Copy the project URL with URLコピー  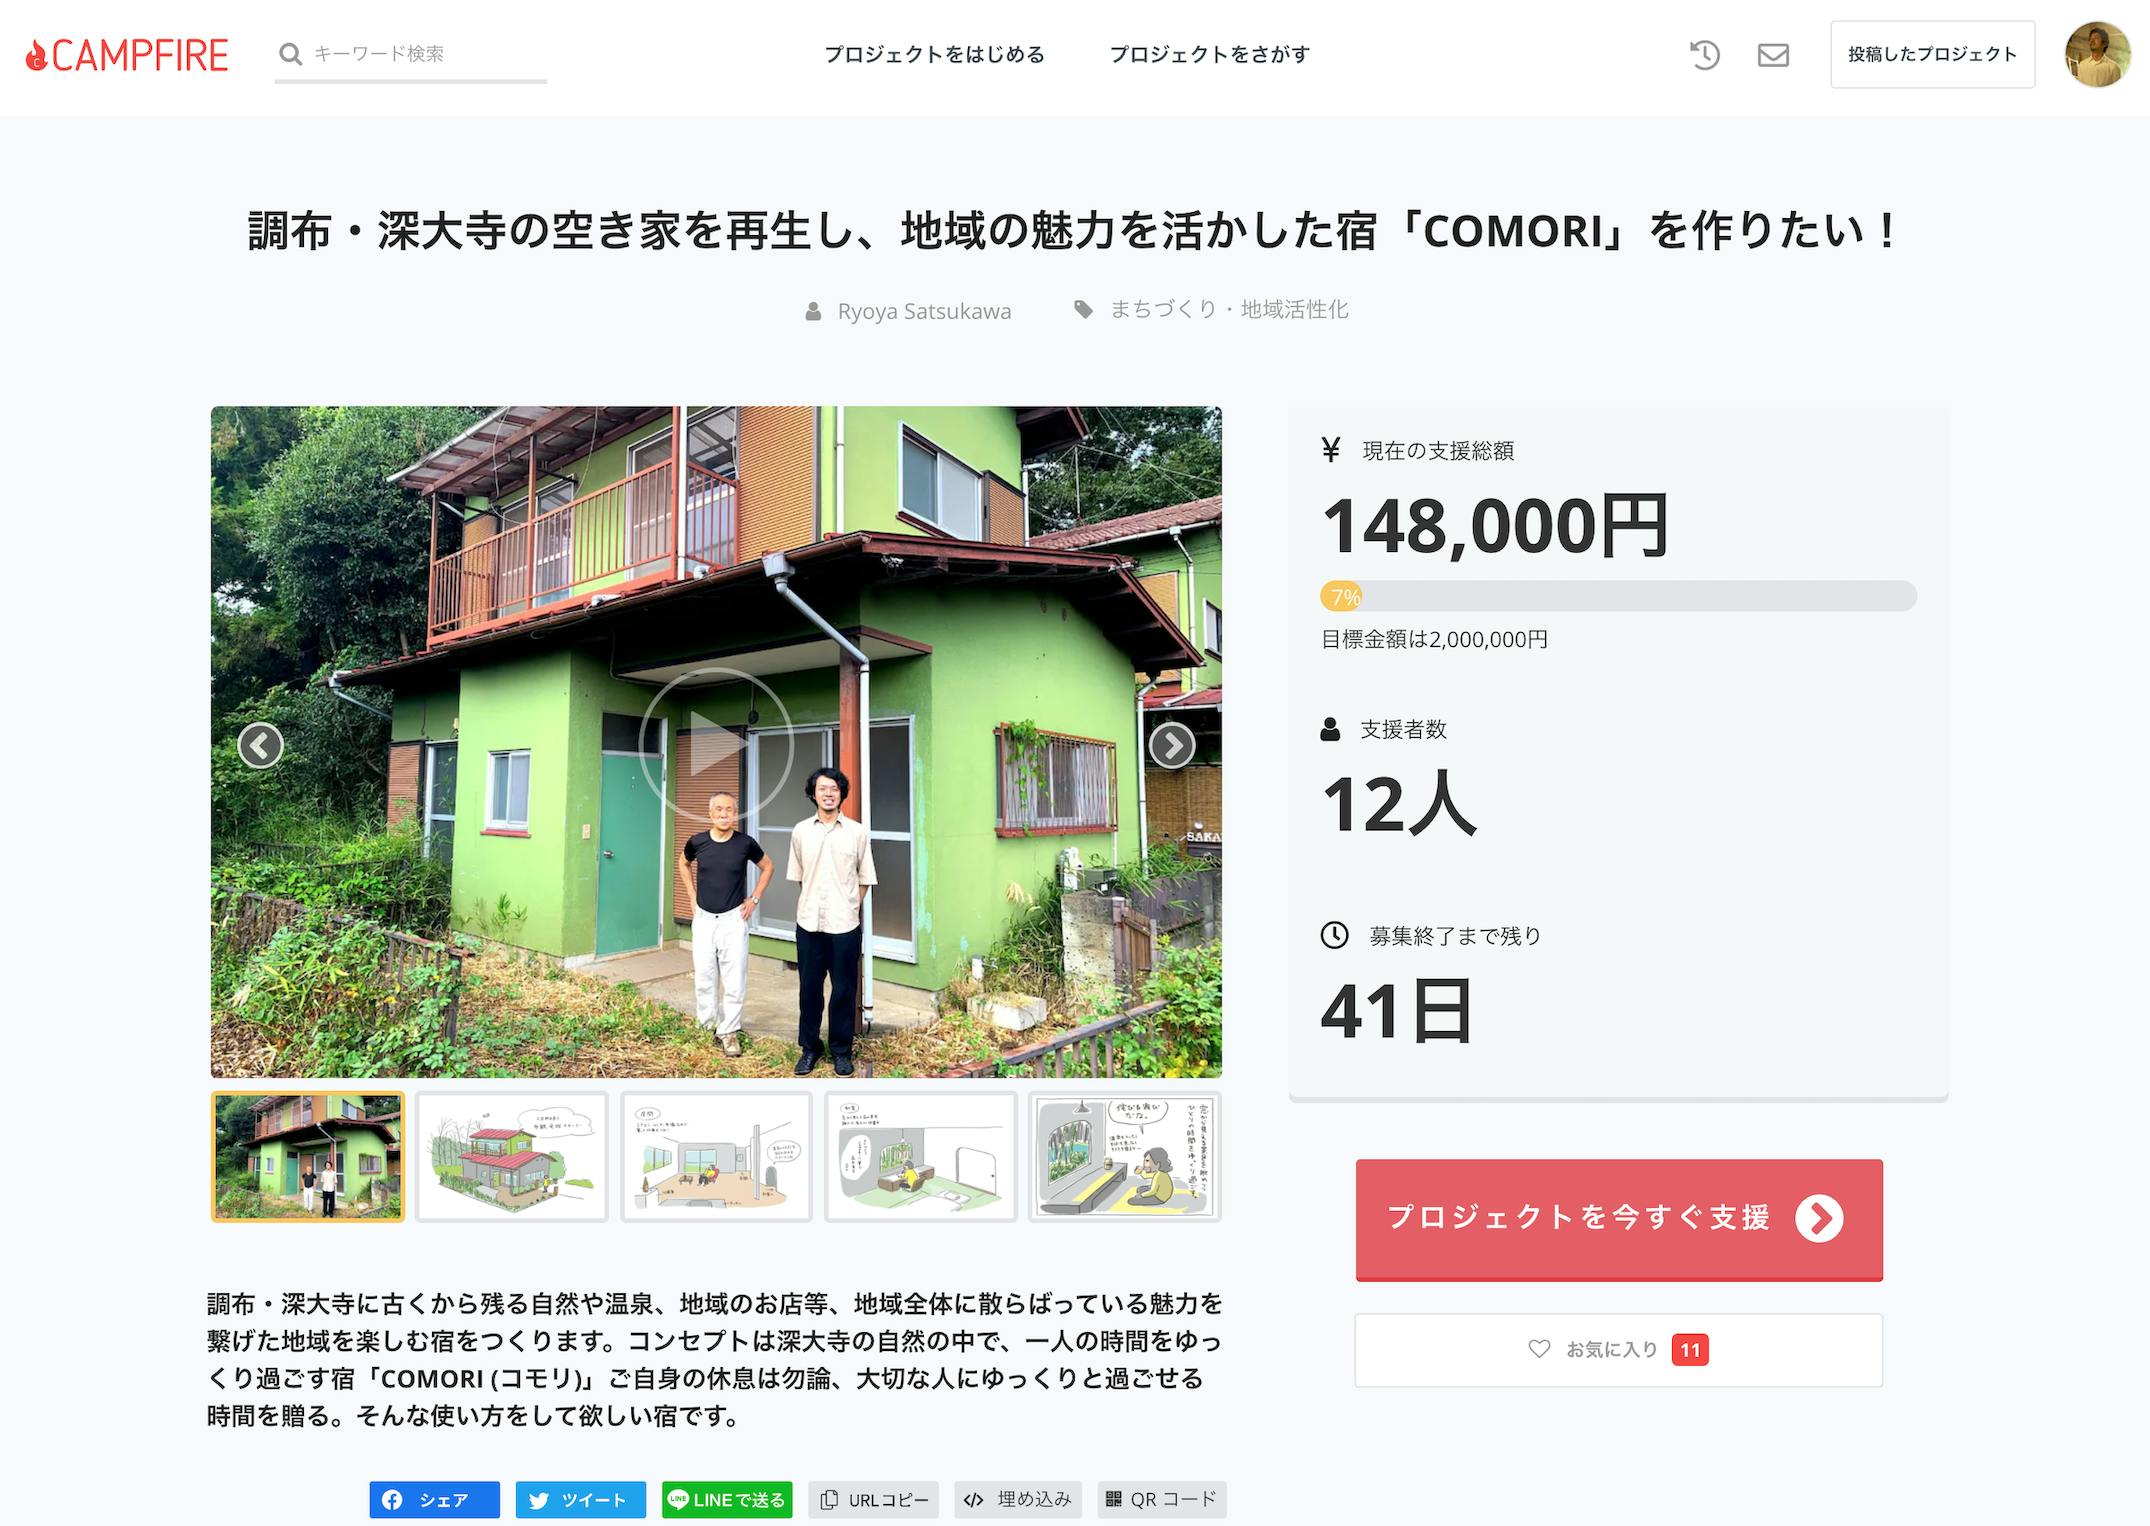click(x=873, y=1499)
